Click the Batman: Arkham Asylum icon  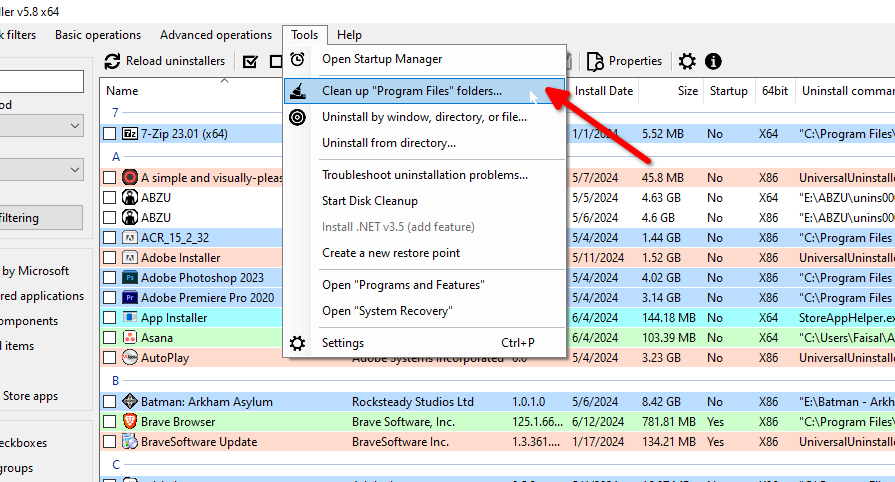[x=130, y=401]
